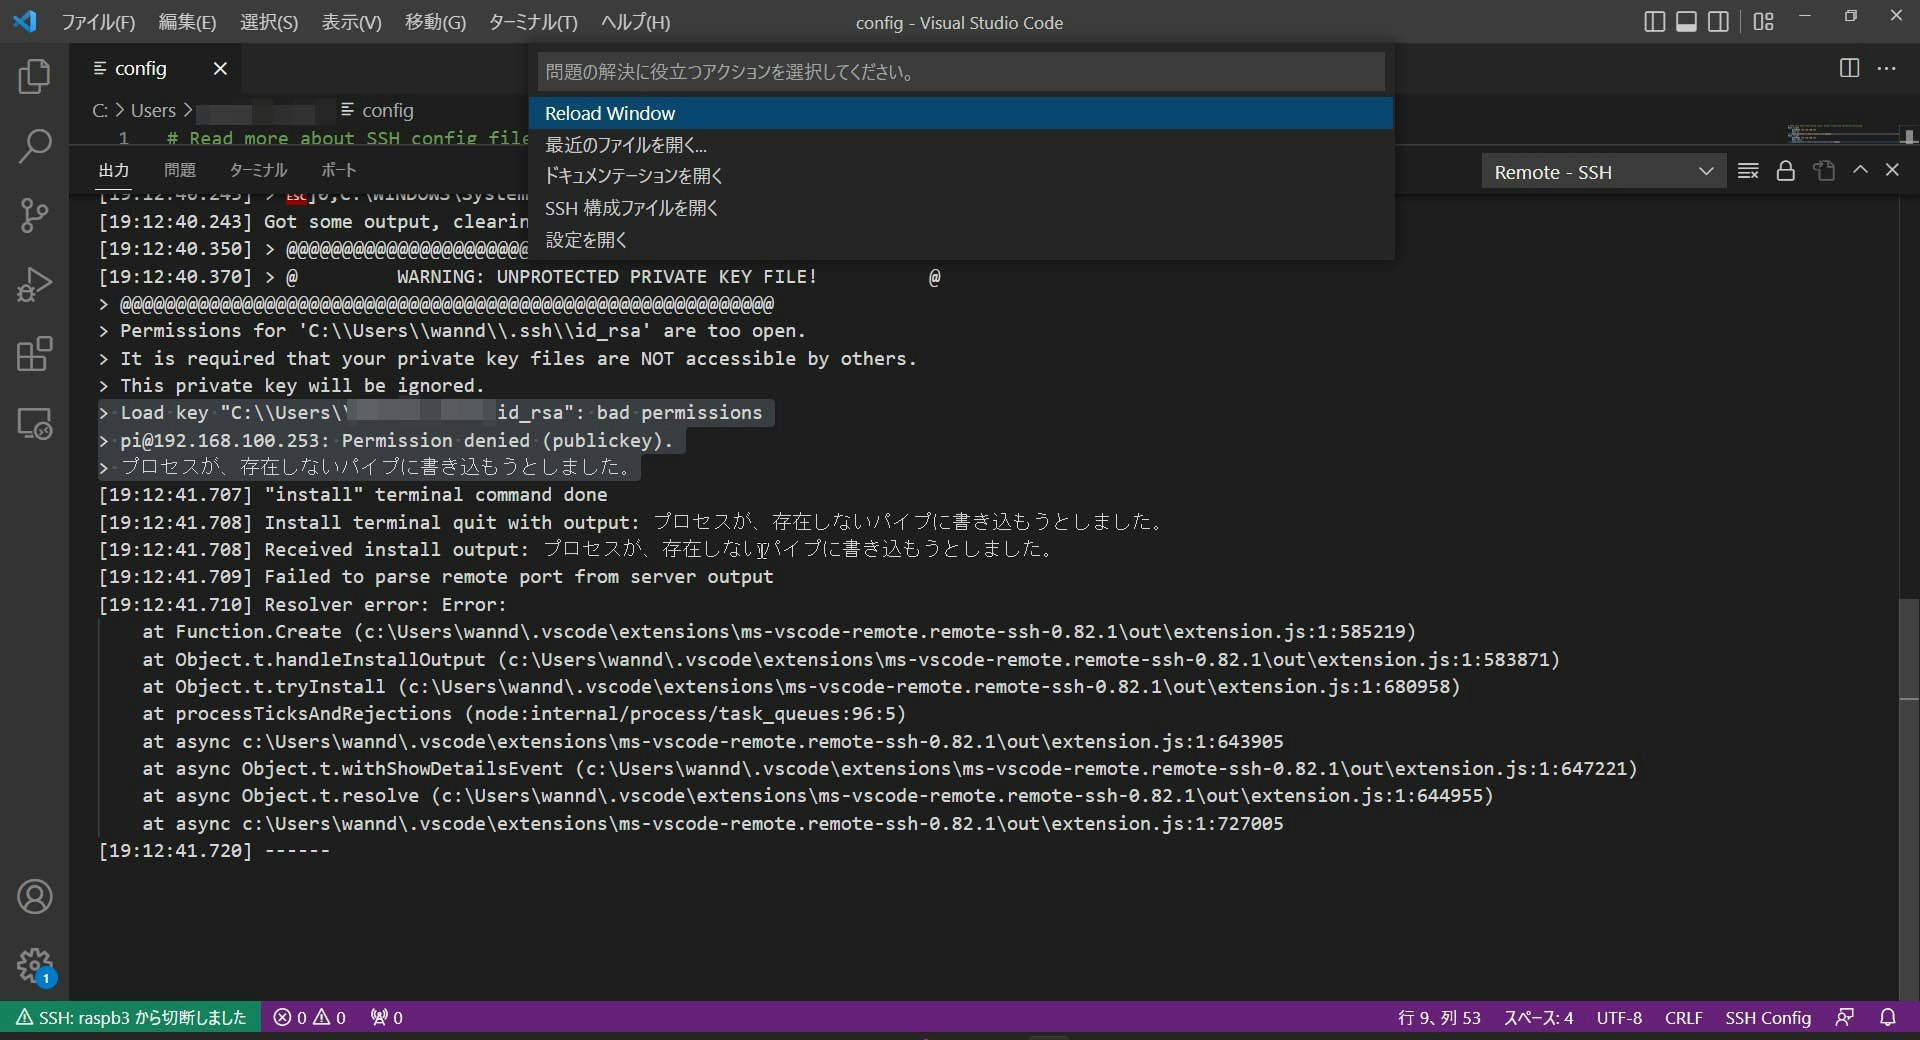
Task: Change file encoding UTF-8
Action: pos(1619,1017)
